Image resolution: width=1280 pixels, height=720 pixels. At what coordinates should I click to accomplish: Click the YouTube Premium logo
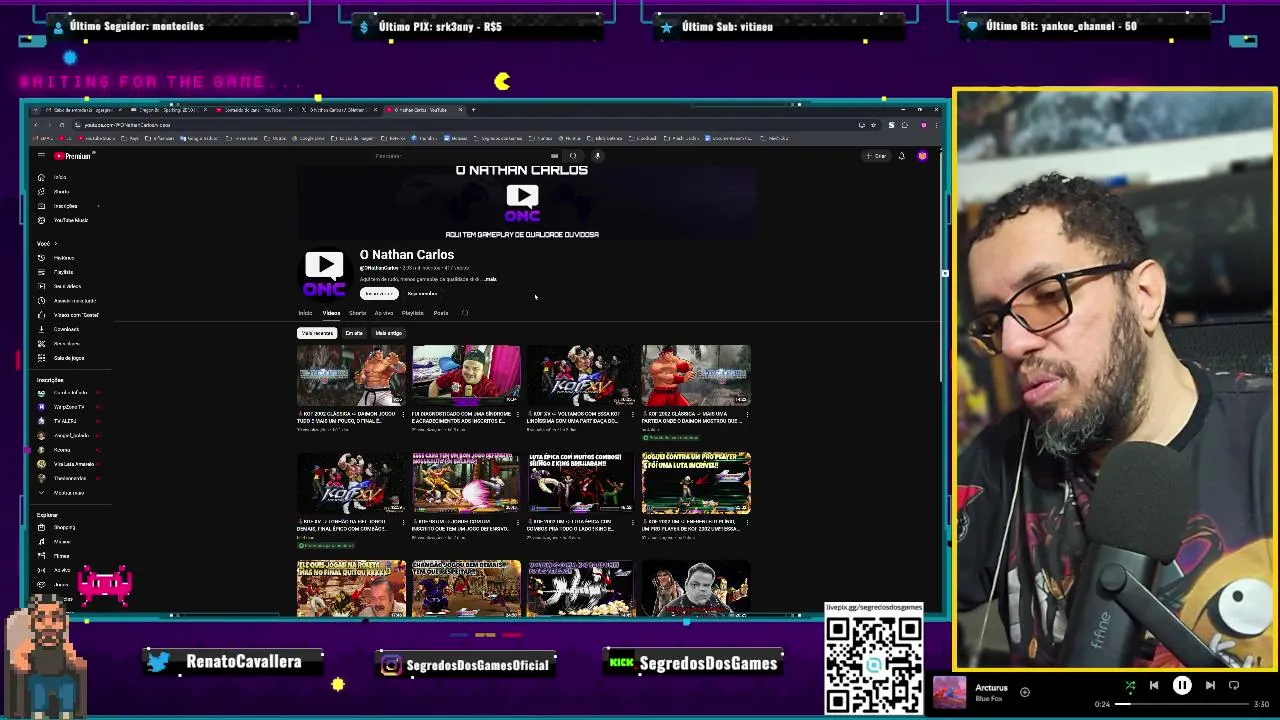[72, 156]
